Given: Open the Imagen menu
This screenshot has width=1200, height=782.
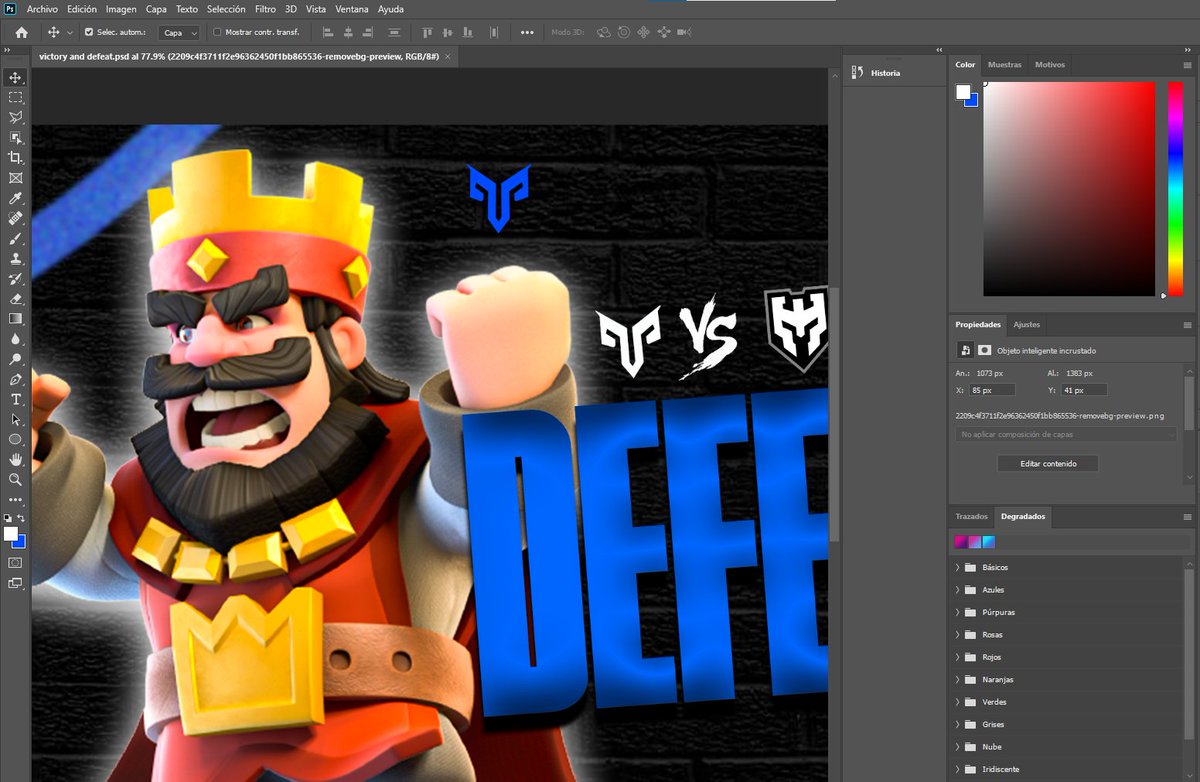Looking at the screenshot, I should (x=121, y=8).
